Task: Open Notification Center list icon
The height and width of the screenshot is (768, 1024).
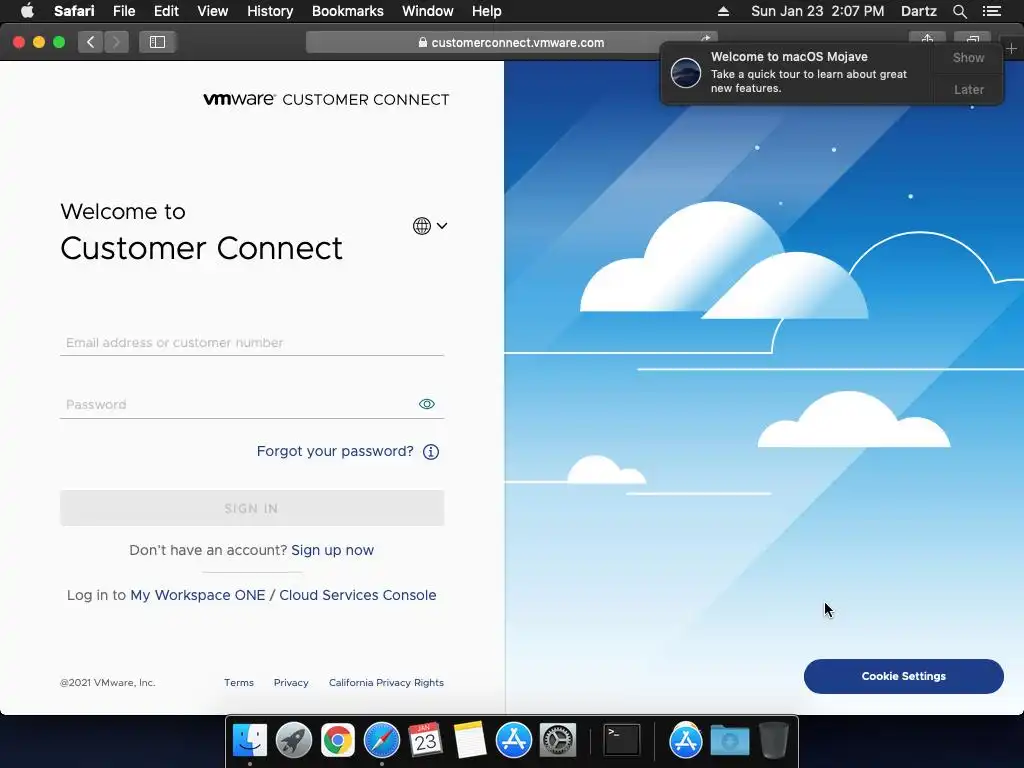Action: pyautogui.click(x=992, y=11)
